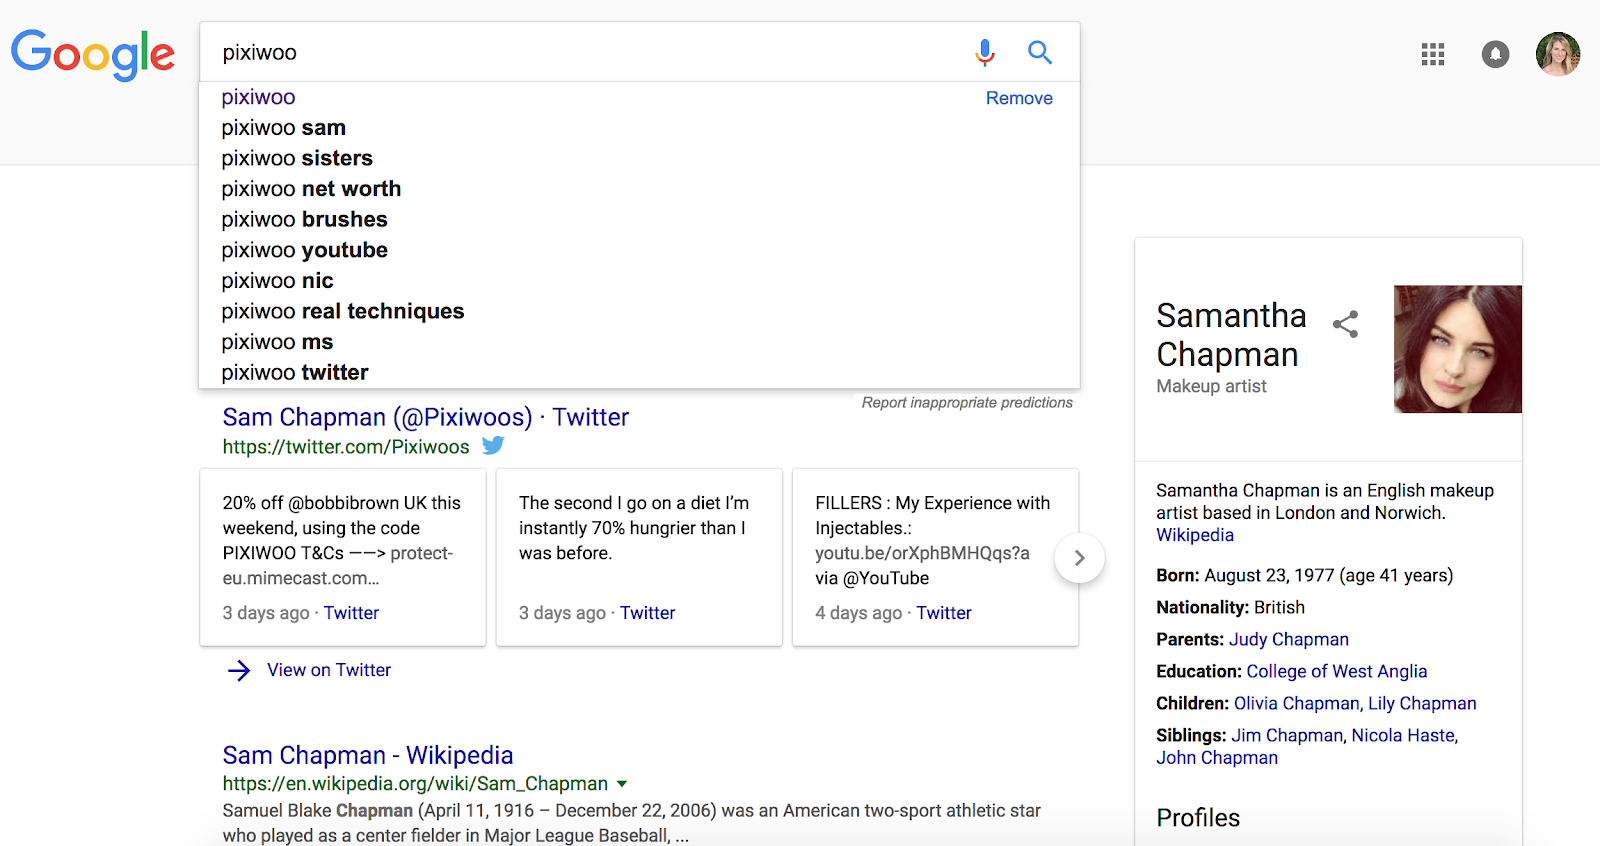Open the Google apps grid

1433,54
